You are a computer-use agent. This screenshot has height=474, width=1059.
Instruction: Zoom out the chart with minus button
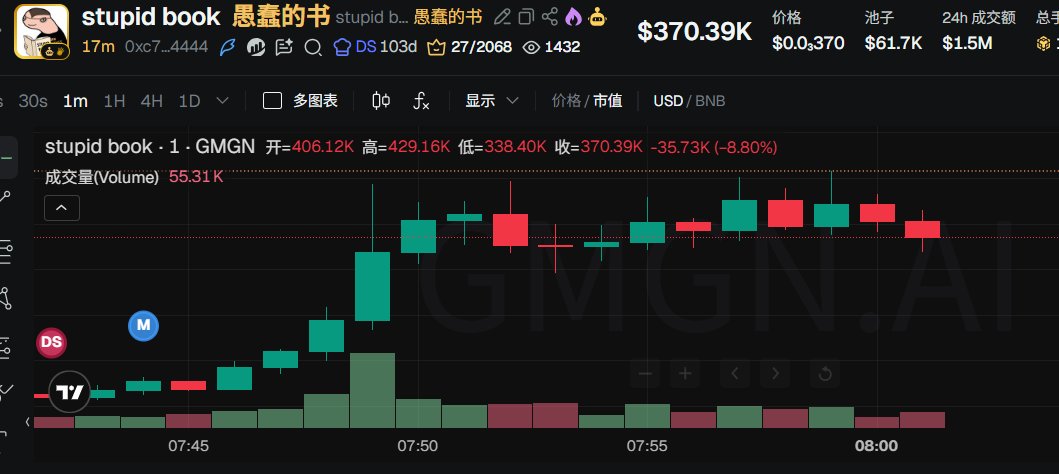click(x=645, y=373)
